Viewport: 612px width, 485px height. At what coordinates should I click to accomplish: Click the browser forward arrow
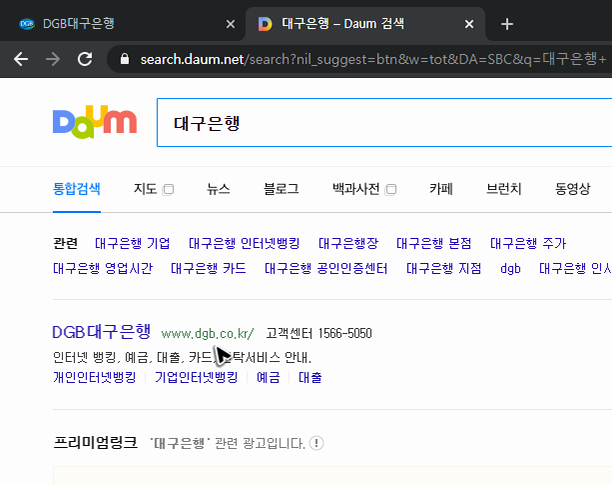[53, 59]
